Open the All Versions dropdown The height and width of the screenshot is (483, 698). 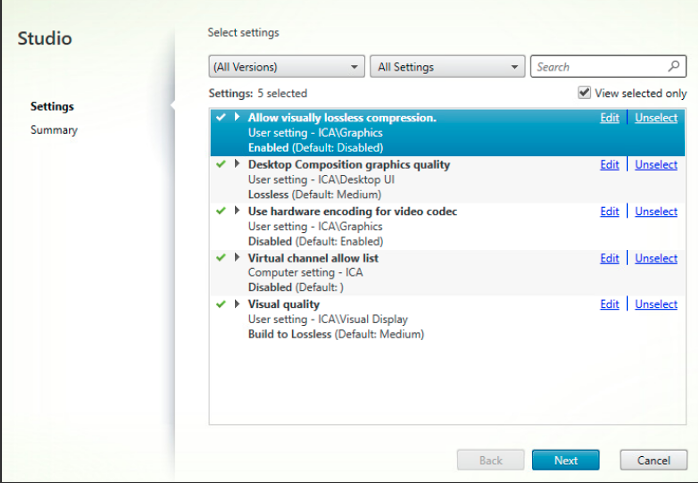click(286, 67)
